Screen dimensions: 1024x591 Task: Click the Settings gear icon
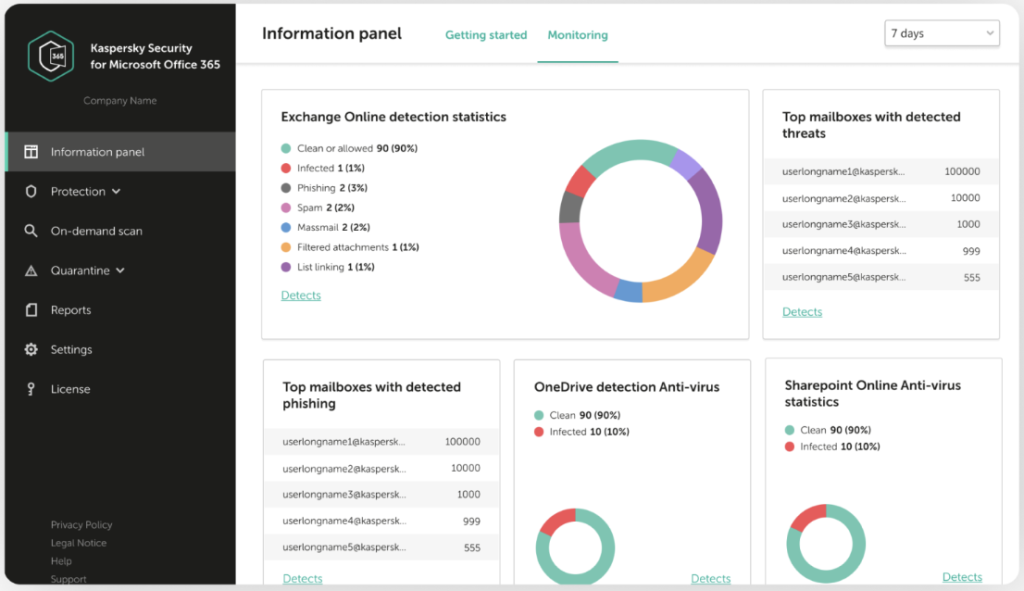coord(31,349)
